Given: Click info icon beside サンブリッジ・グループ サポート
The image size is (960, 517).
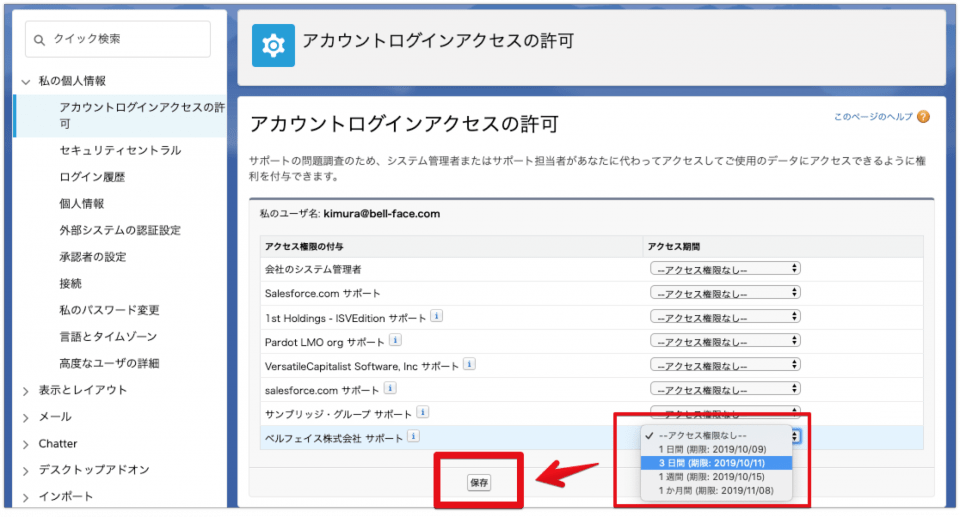Looking at the screenshot, I should pos(423,412).
